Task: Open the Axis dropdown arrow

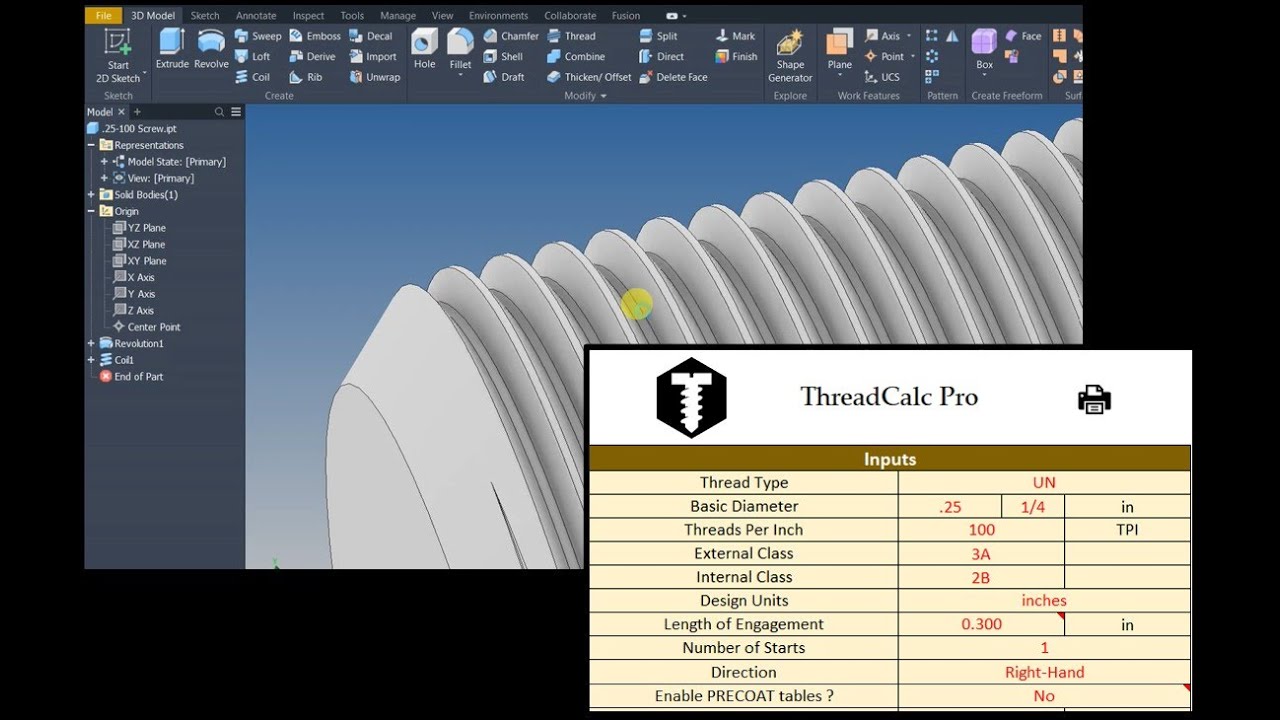Action: click(x=909, y=36)
